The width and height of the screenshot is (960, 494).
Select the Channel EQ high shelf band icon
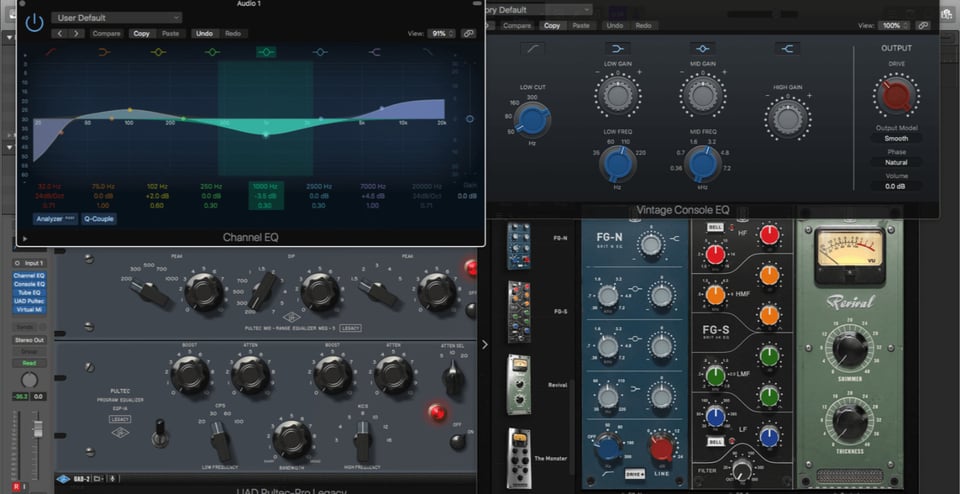click(374, 51)
